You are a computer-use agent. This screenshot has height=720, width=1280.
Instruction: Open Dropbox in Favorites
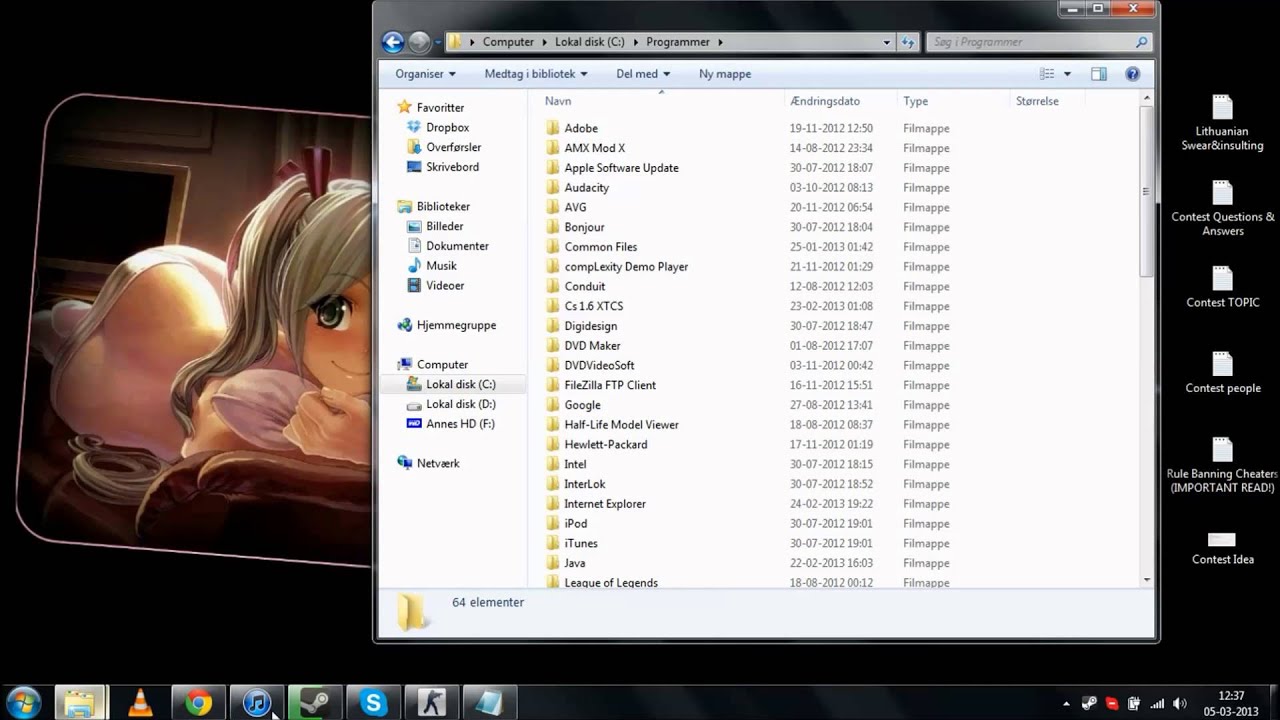pos(438,127)
